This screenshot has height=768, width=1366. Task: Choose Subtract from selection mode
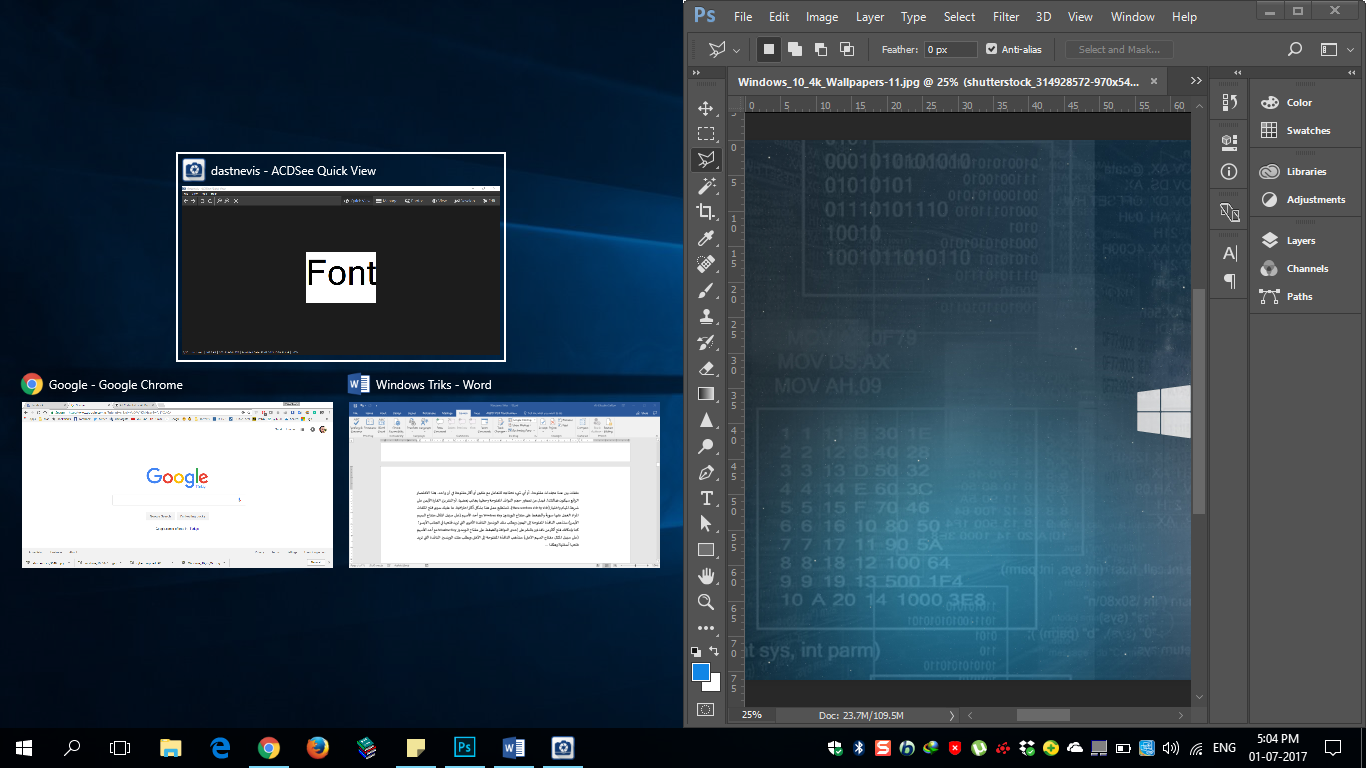(821, 49)
